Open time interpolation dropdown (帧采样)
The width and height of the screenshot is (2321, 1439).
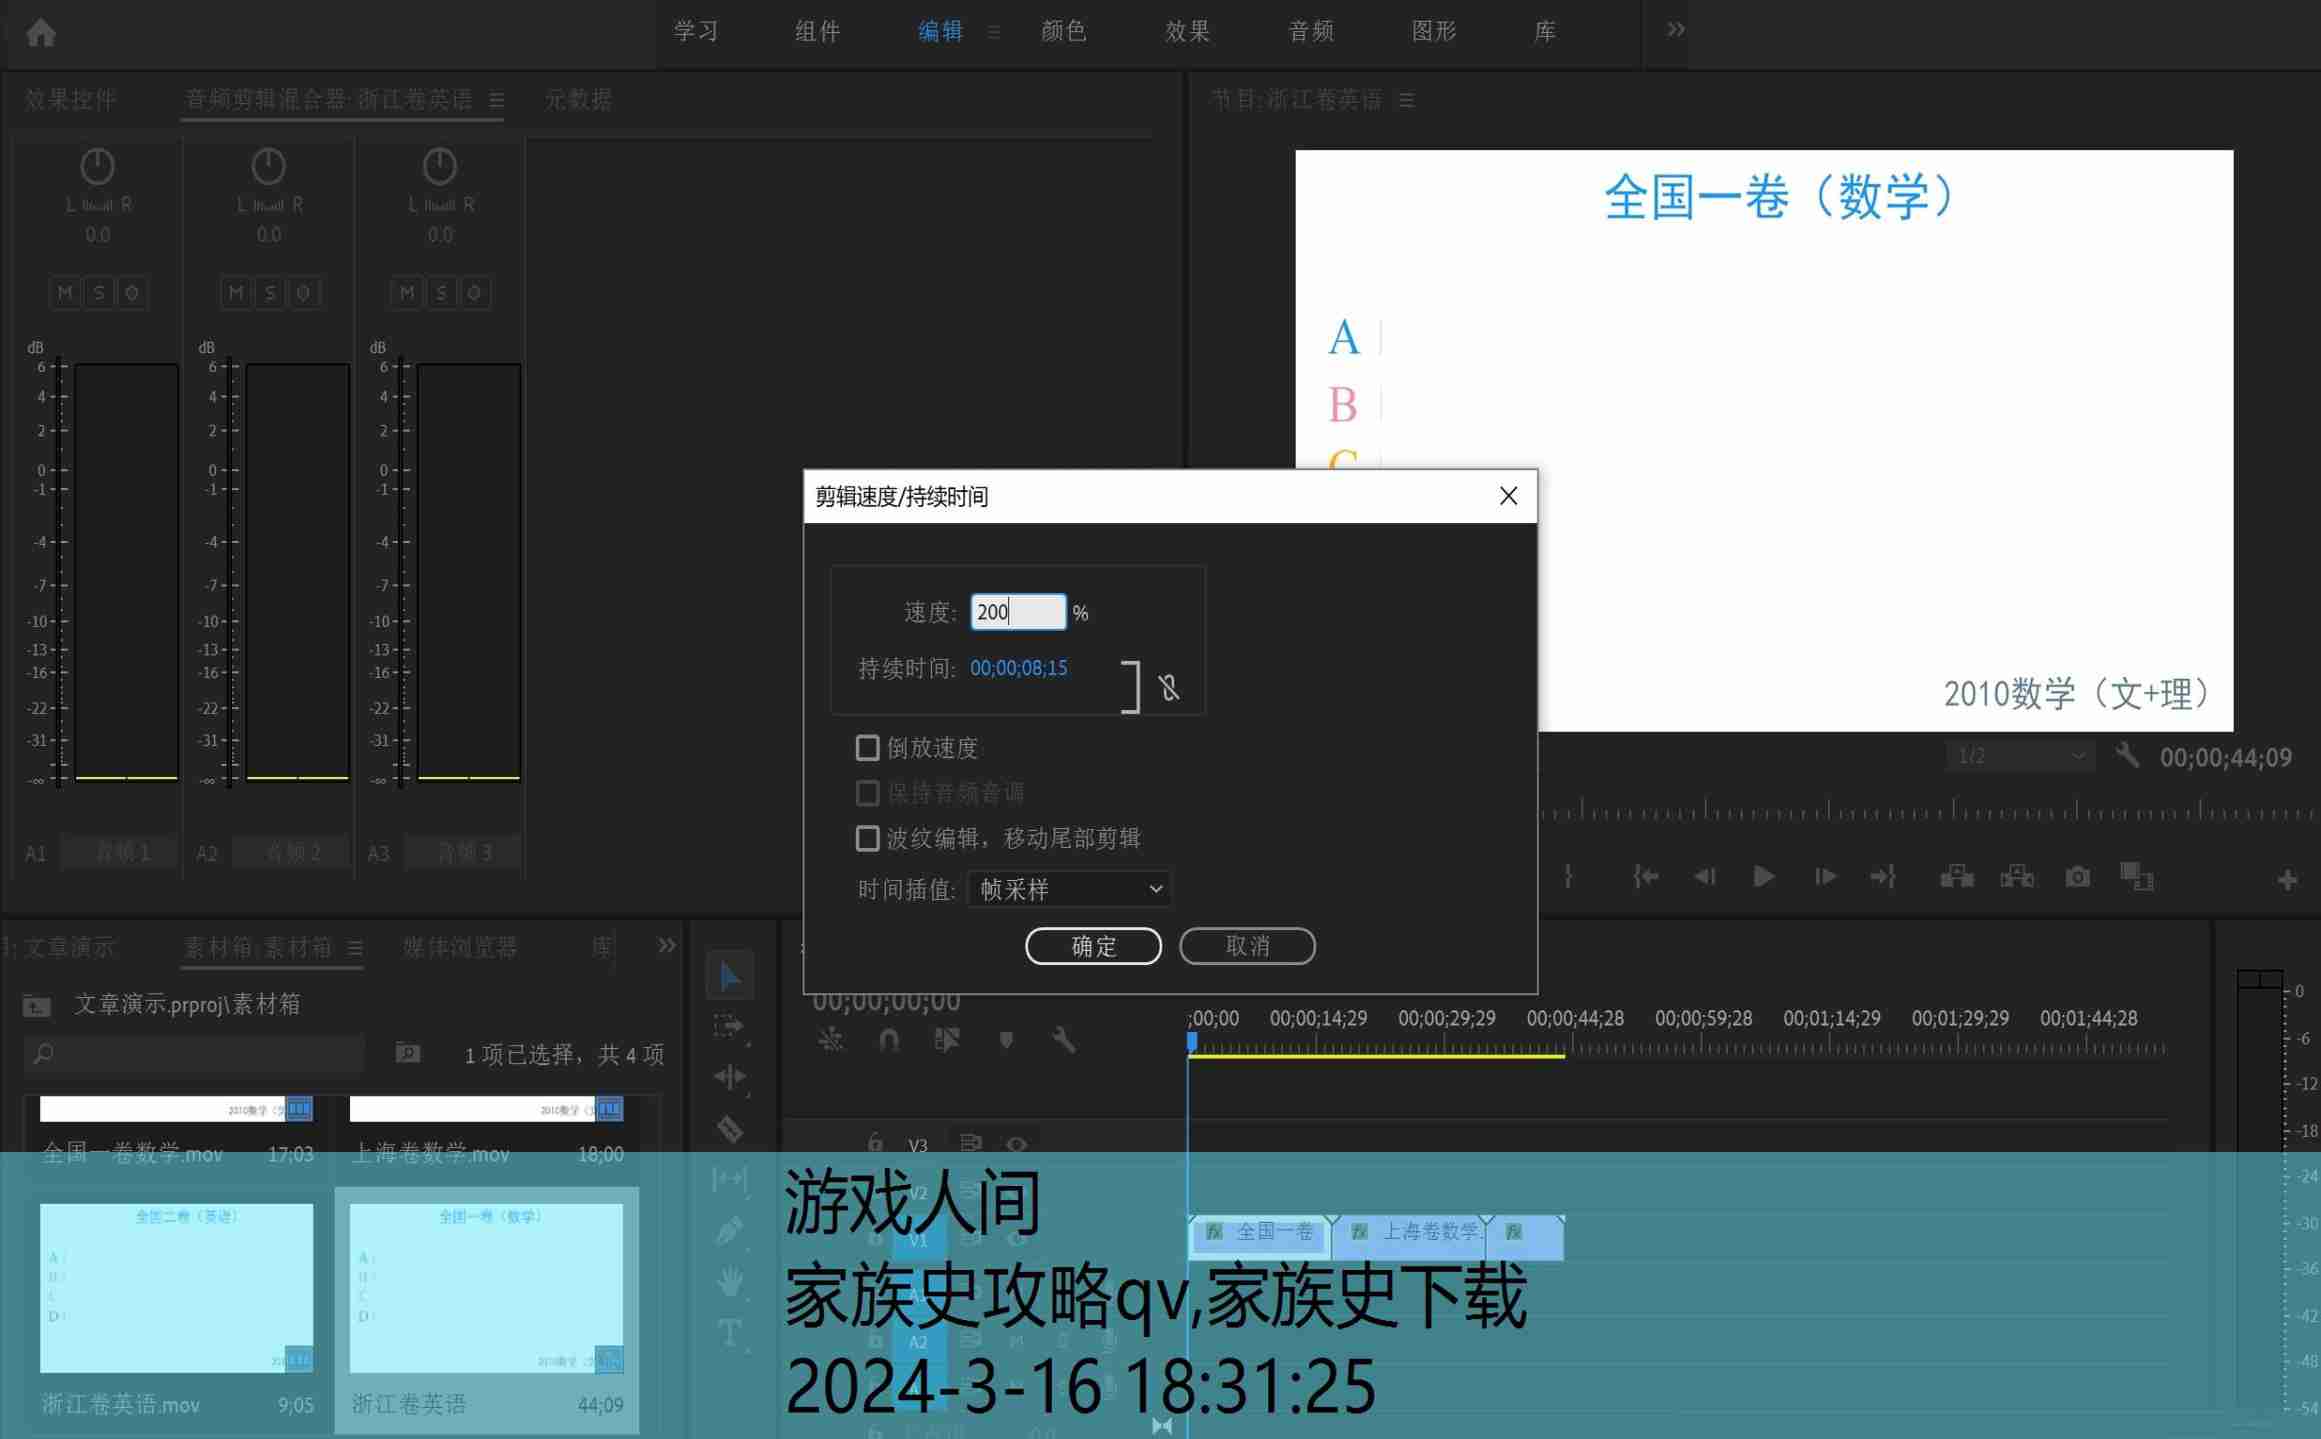pyautogui.click(x=1069, y=889)
